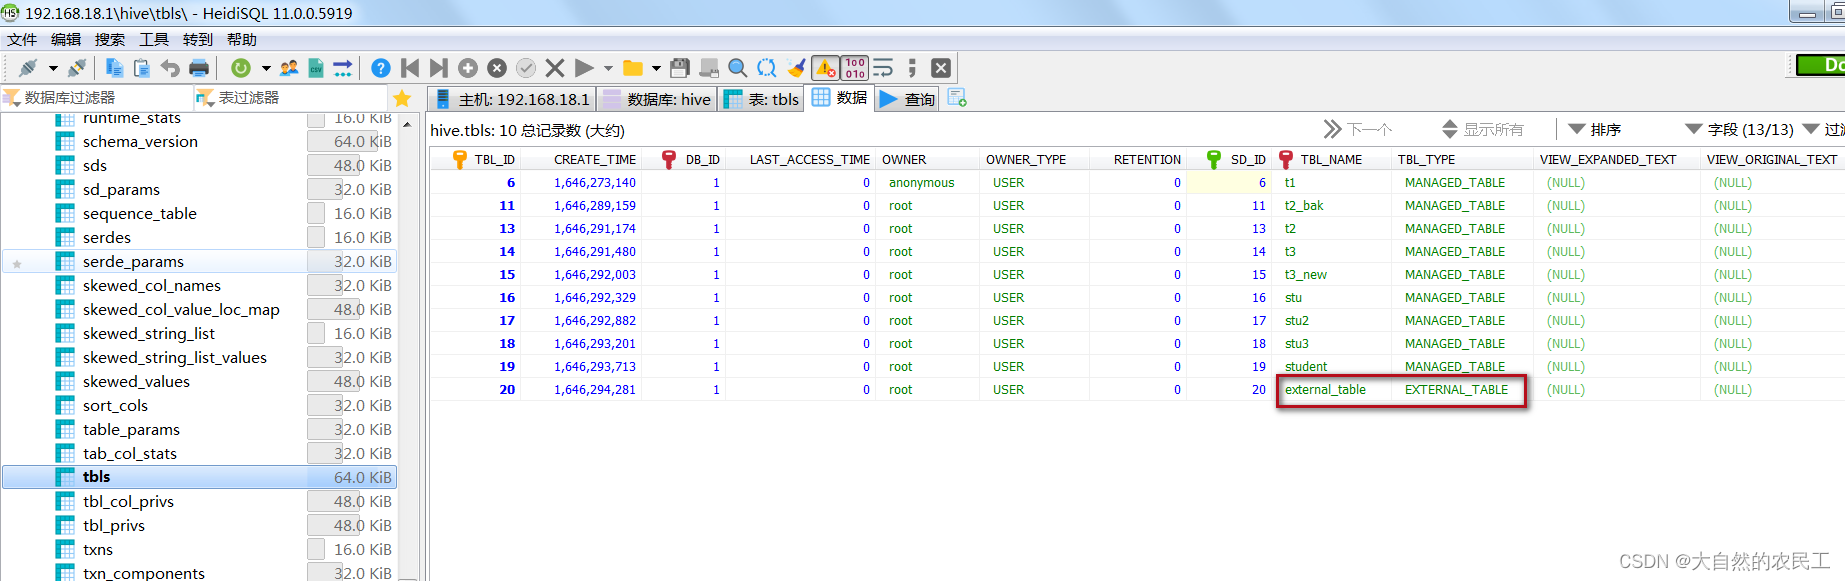Open the 帮助 menu
The image size is (1845, 581).
pos(242,40)
